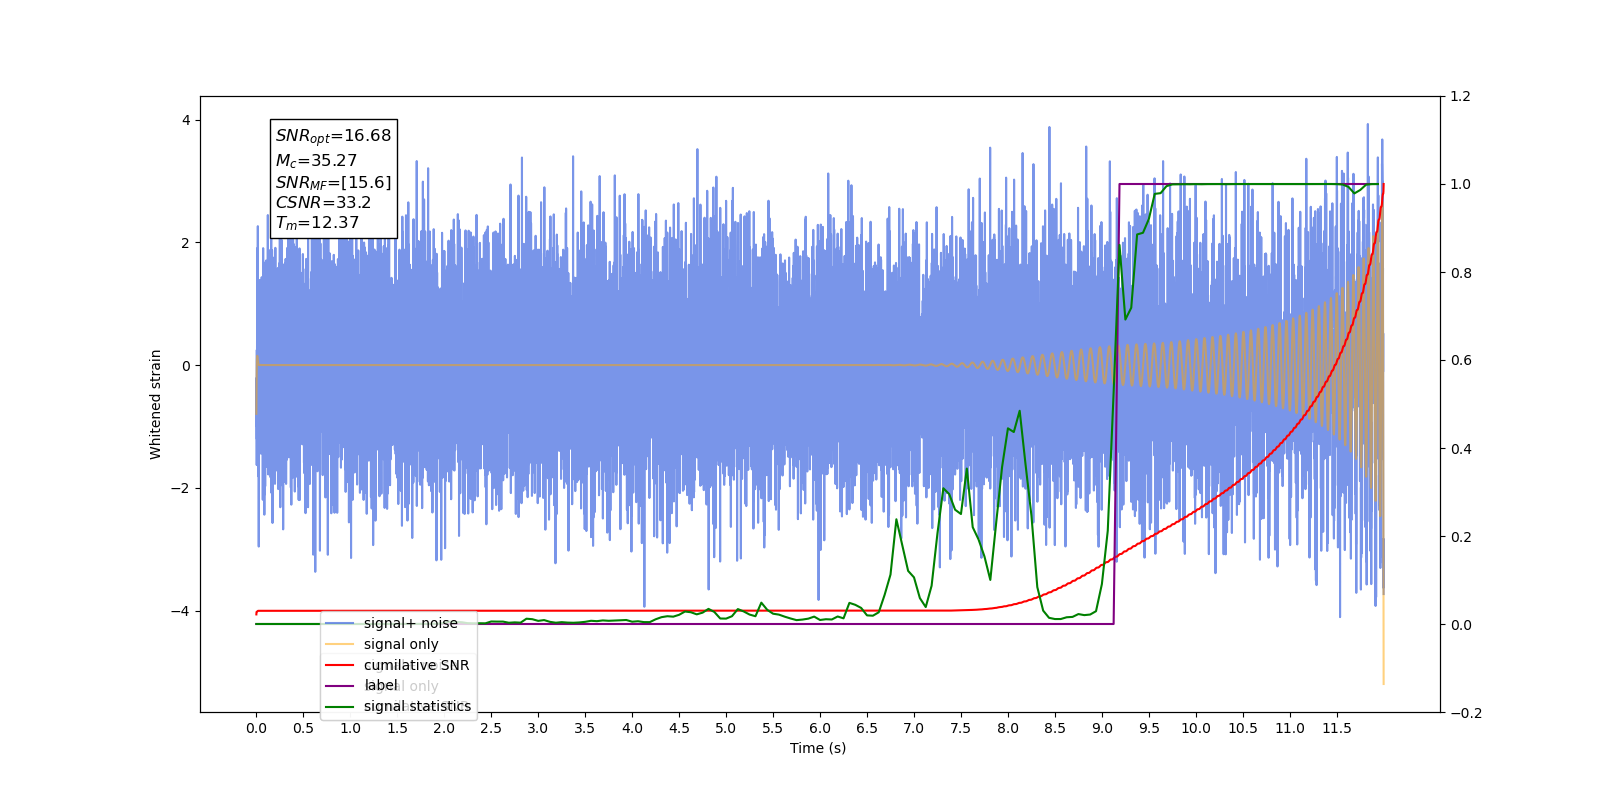The height and width of the screenshot is (800, 1600).
Task: Click the 0.6 tick on the right axis
Action: click(x=1461, y=360)
